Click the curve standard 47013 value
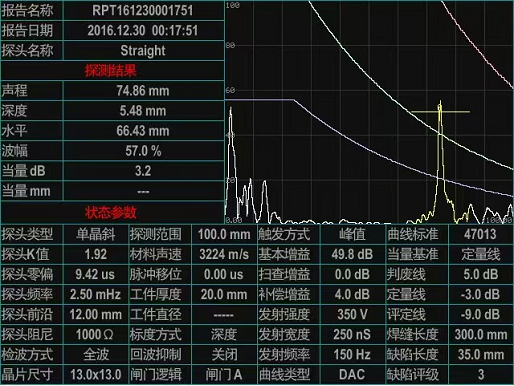Screen dimensions: 514x386 pos(481,234)
